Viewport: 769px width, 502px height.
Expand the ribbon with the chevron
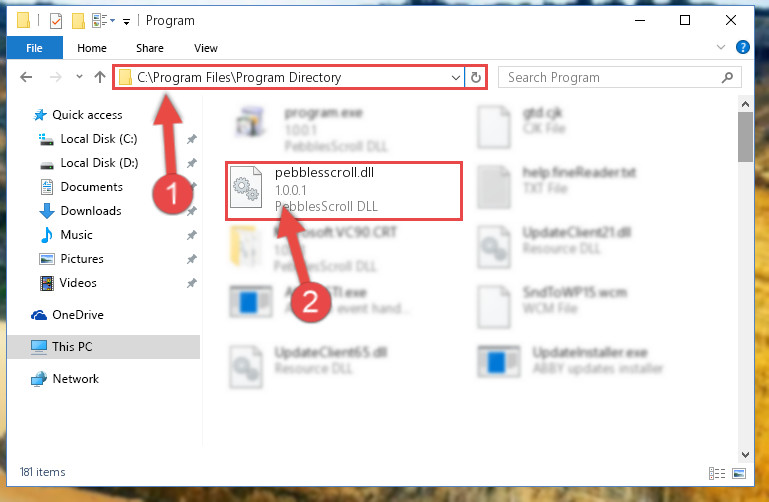point(721,47)
